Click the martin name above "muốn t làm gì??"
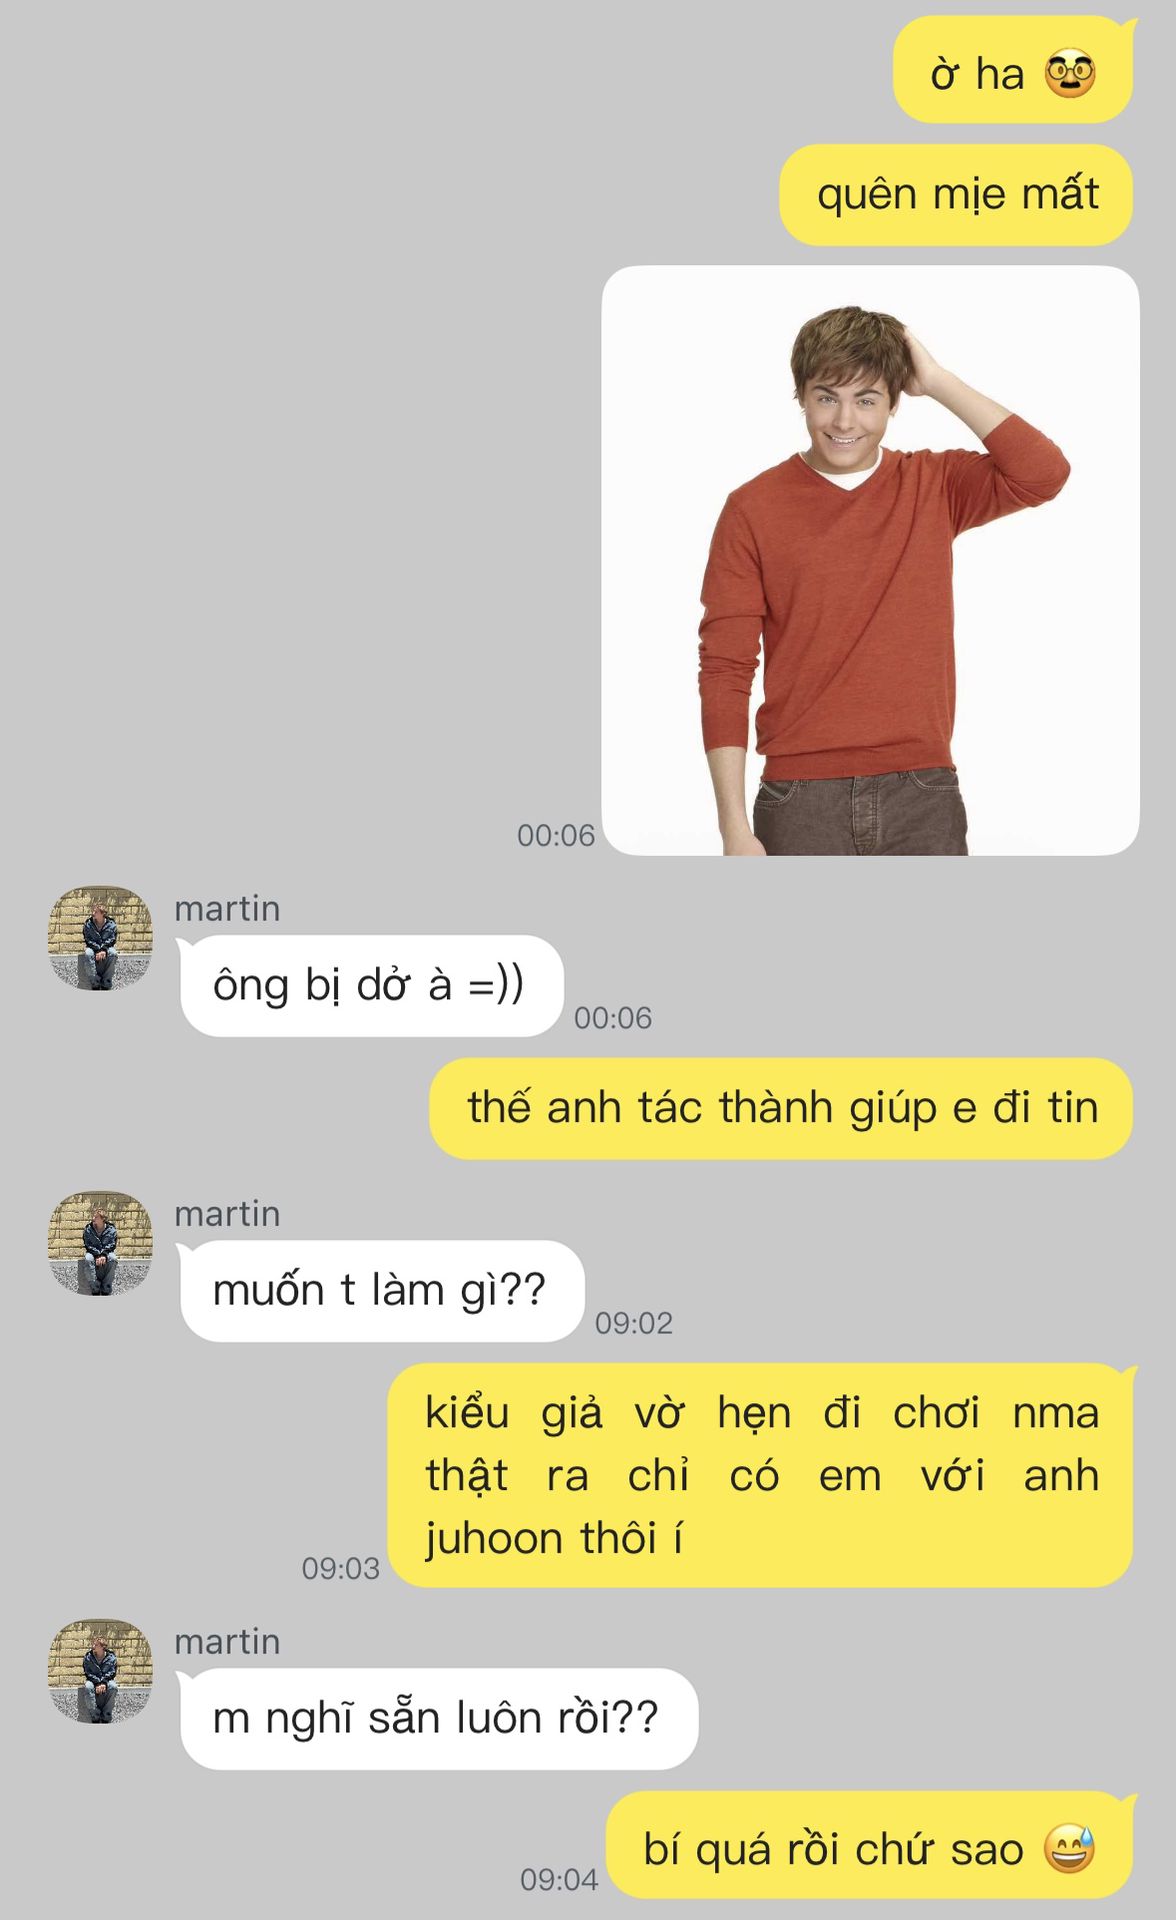Viewport: 1176px width, 1920px height. (x=227, y=1213)
